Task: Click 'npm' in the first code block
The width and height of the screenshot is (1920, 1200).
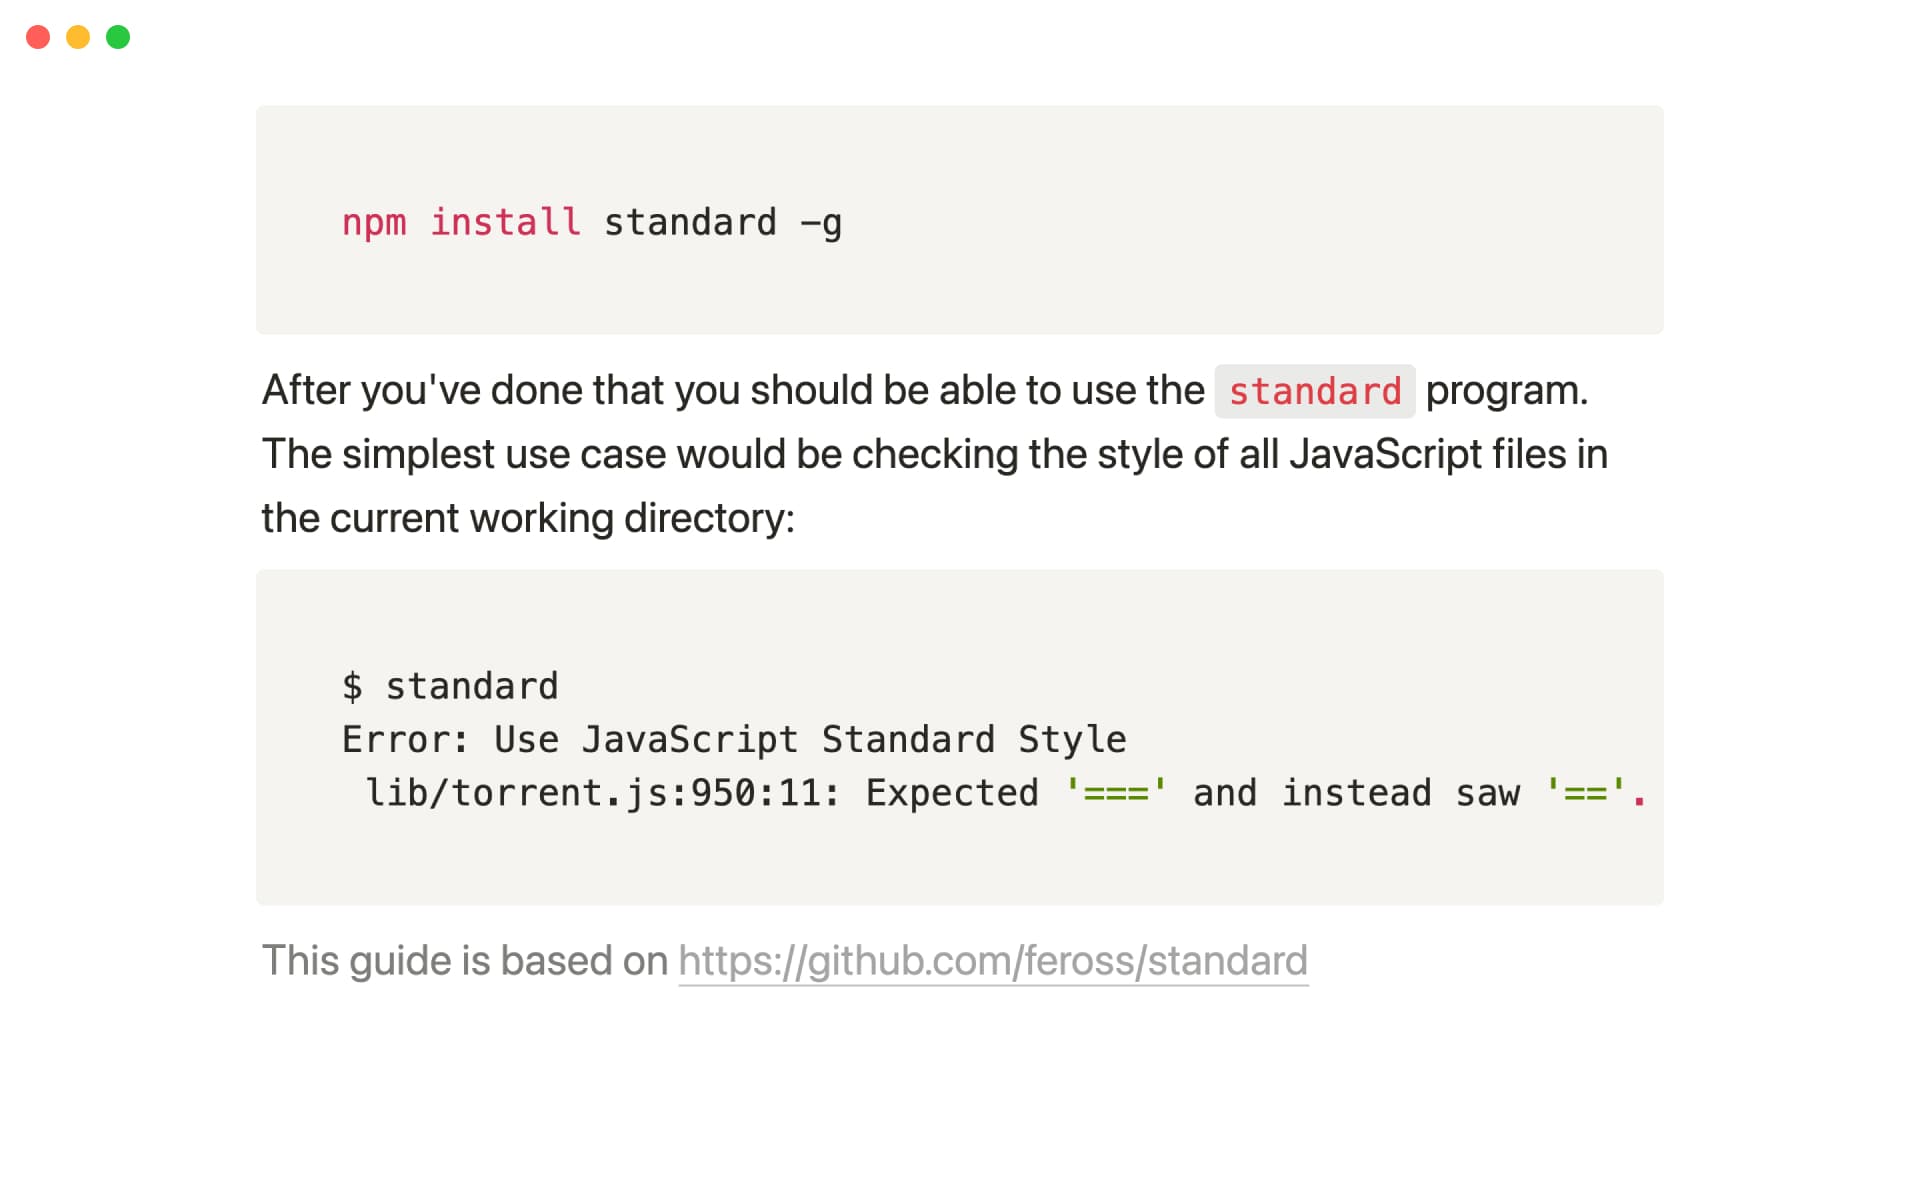Action: click(x=374, y=222)
